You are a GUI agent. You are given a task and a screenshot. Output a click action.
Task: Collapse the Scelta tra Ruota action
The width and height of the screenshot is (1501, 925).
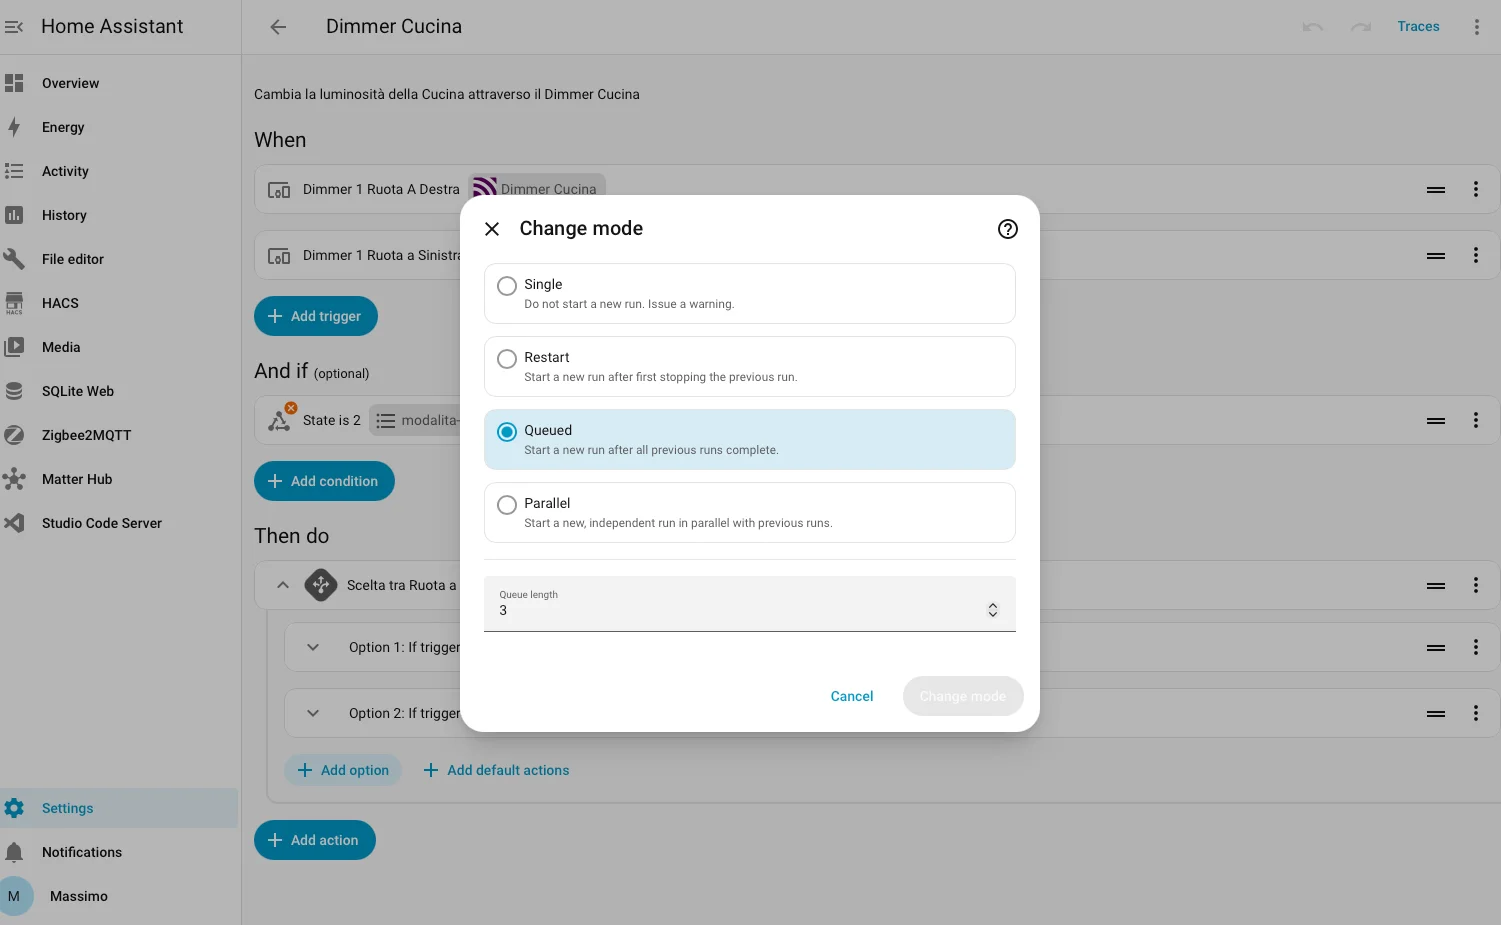(x=283, y=585)
